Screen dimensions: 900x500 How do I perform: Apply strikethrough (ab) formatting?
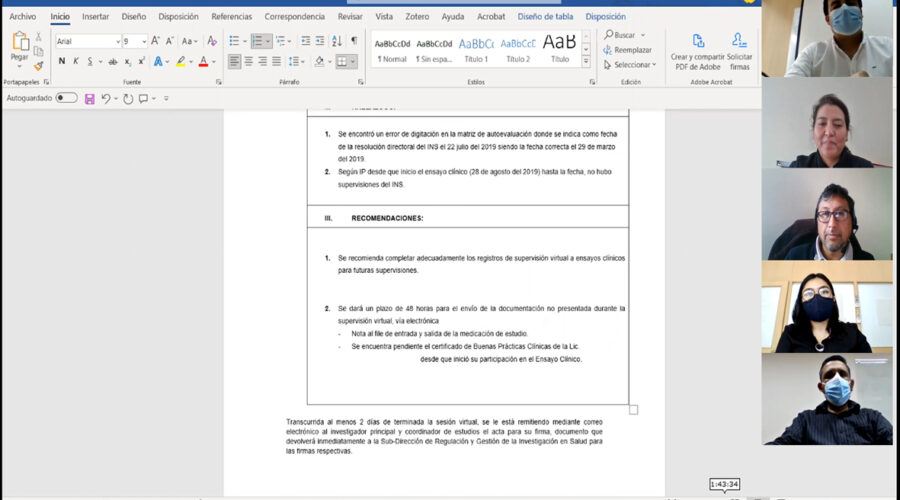pyautogui.click(x=113, y=61)
